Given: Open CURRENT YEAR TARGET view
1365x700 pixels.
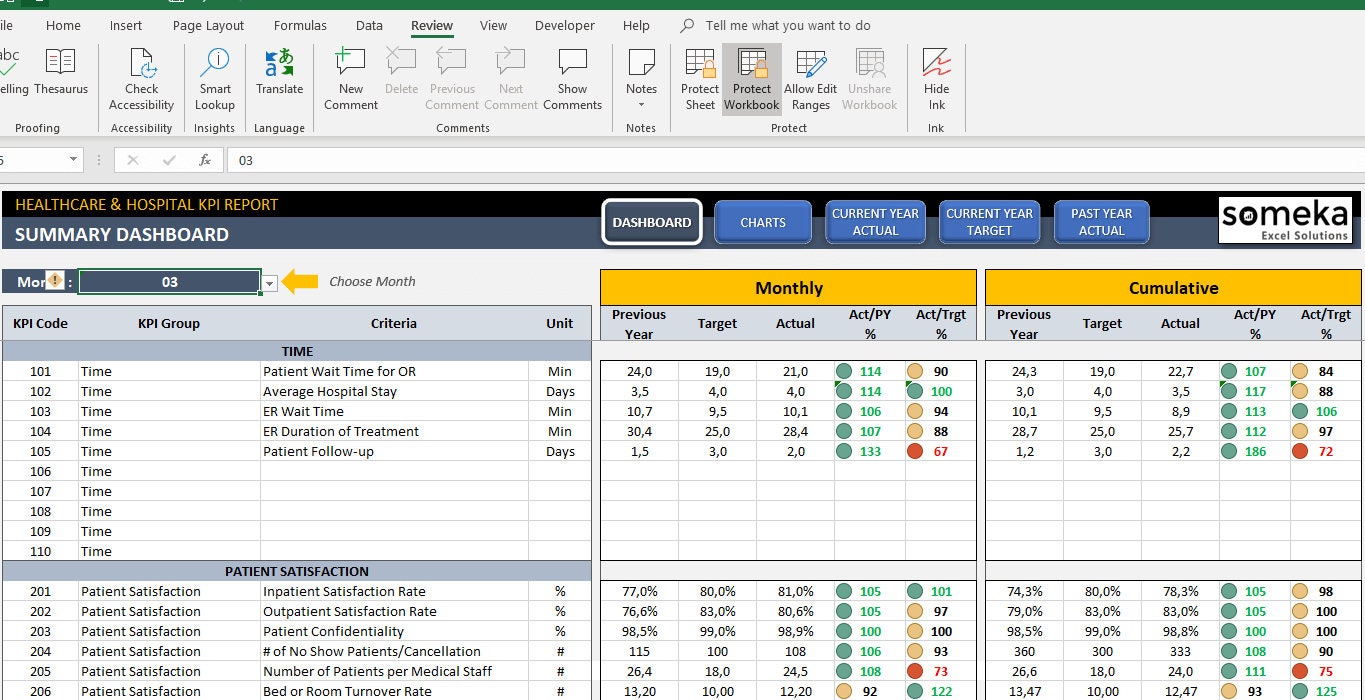Looking at the screenshot, I should pos(989,222).
